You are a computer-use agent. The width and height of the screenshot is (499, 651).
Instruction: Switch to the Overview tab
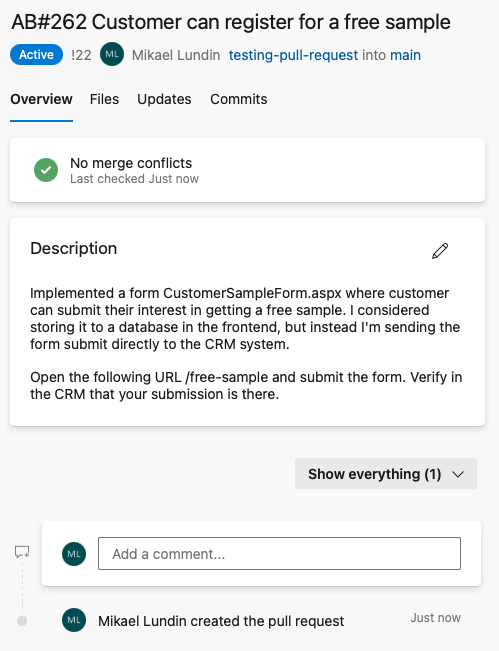click(x=42, y=99)
